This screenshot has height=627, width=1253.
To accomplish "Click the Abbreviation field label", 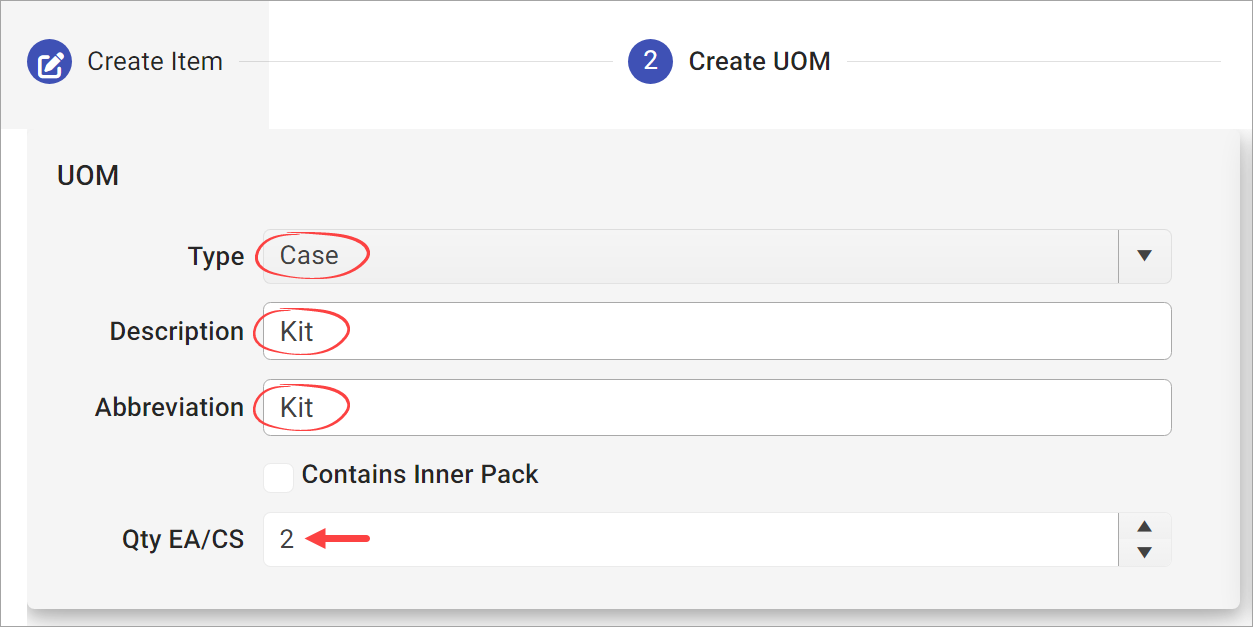I will (170, 408).
